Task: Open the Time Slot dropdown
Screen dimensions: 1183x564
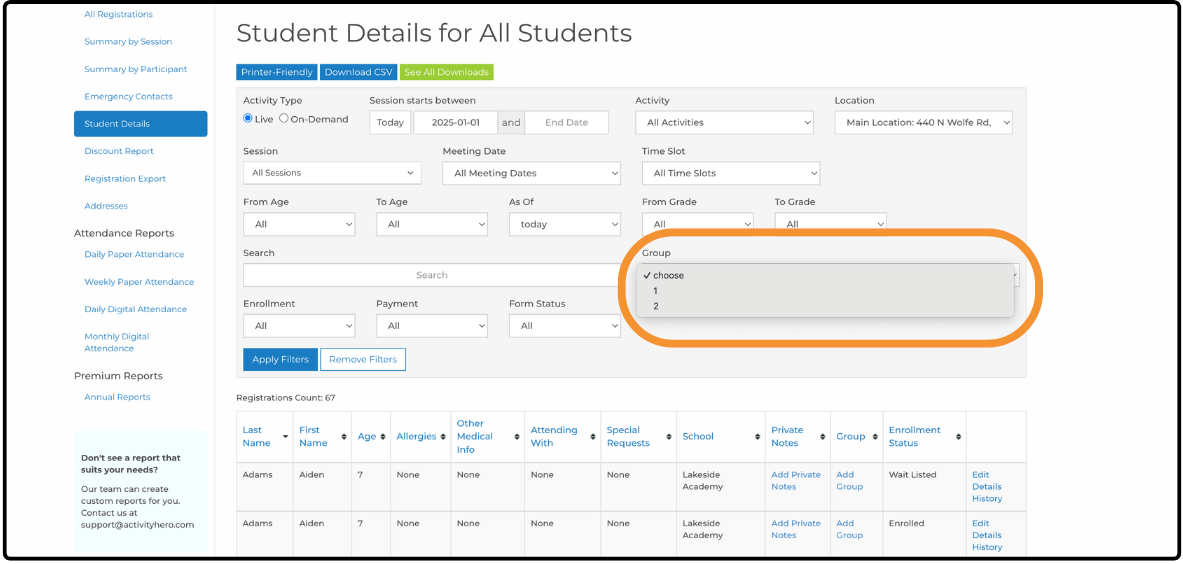Action: [731, 173]
